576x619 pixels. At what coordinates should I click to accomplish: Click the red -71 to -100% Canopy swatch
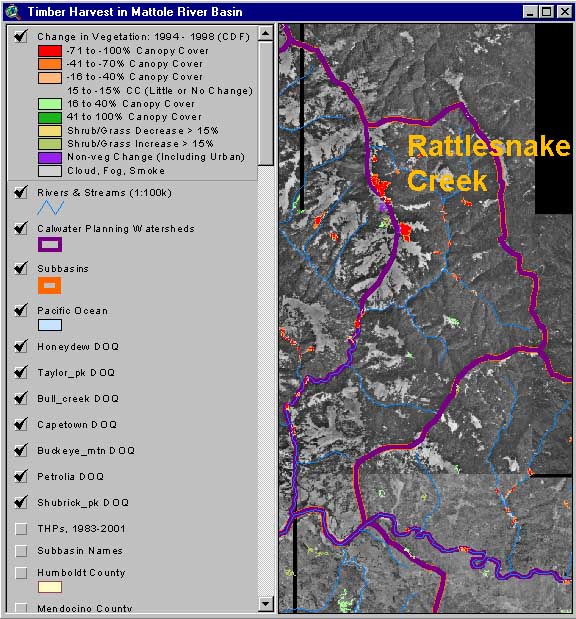(x=50, y=51)
